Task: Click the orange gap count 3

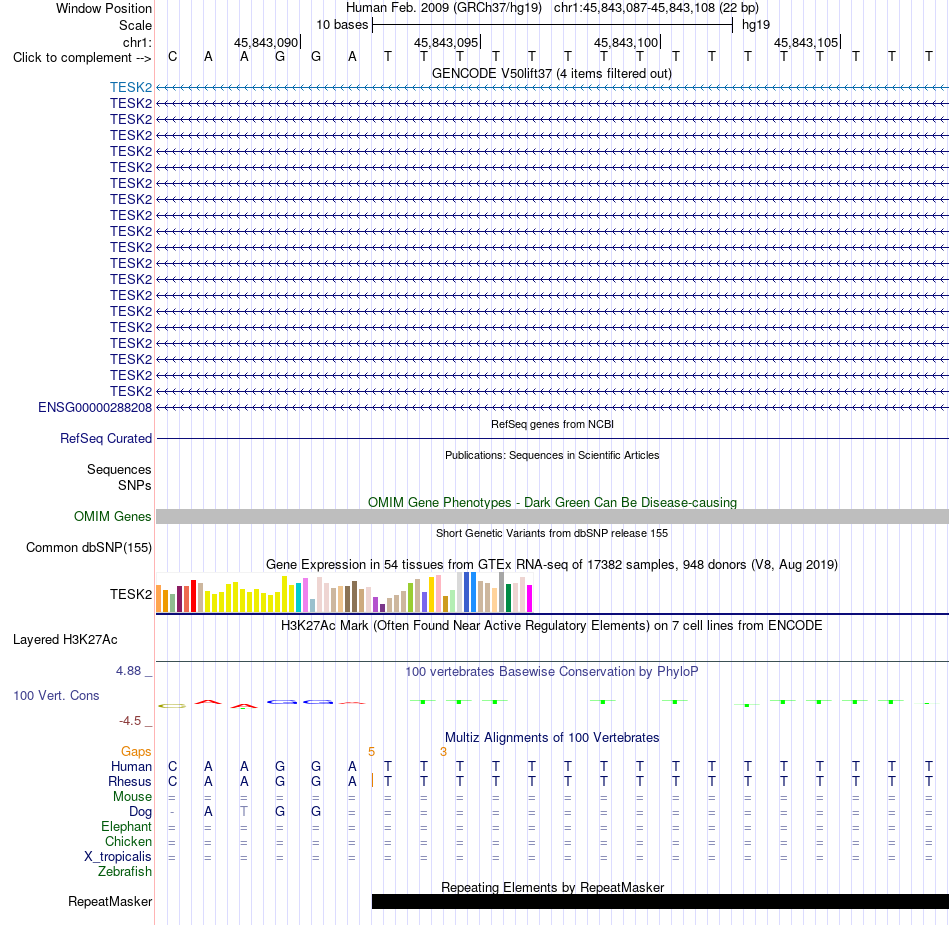Action: coord(443,752)
